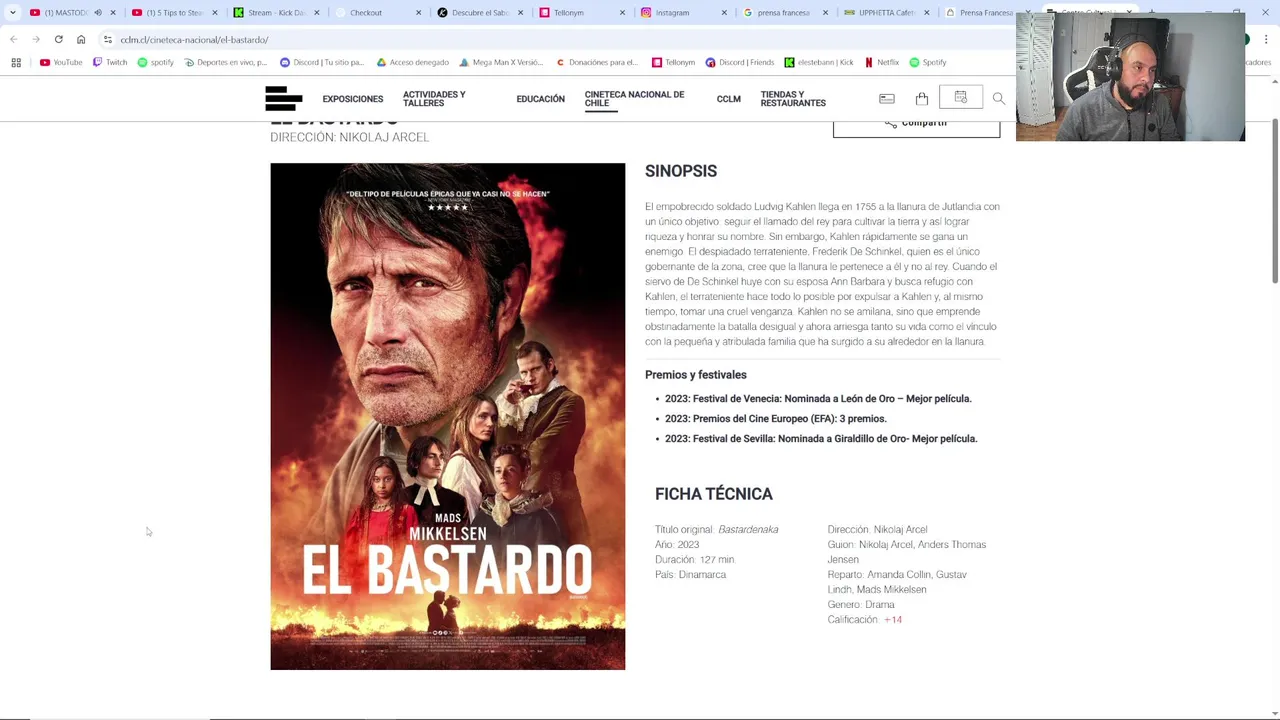1280x720 pixels.
Task: Click the 'Duración: 127 min.' text
Action: pos(695,559)
